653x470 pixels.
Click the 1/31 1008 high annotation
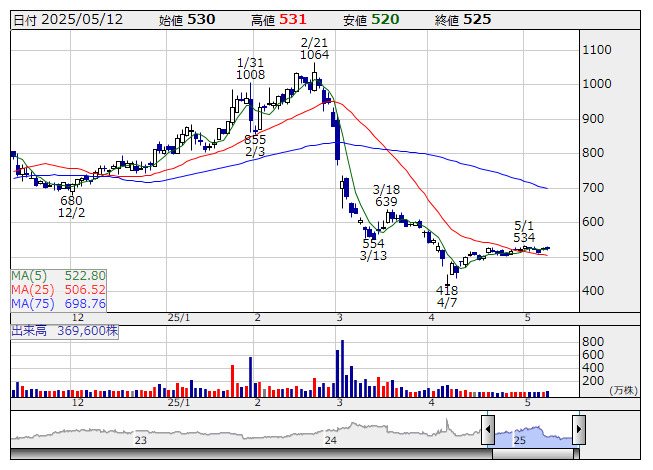click(x=250, y=69)
